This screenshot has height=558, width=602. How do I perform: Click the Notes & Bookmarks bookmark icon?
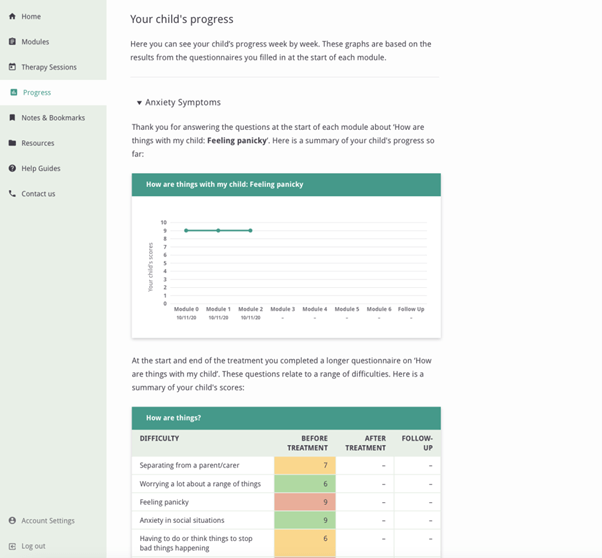(12, 118)
